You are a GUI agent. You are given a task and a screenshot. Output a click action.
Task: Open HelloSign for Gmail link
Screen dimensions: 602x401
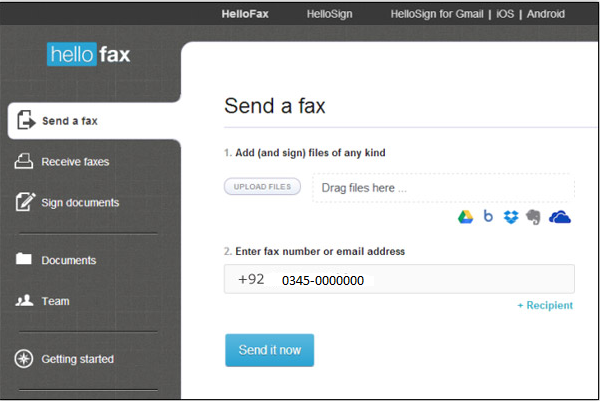tap(437, 14)
